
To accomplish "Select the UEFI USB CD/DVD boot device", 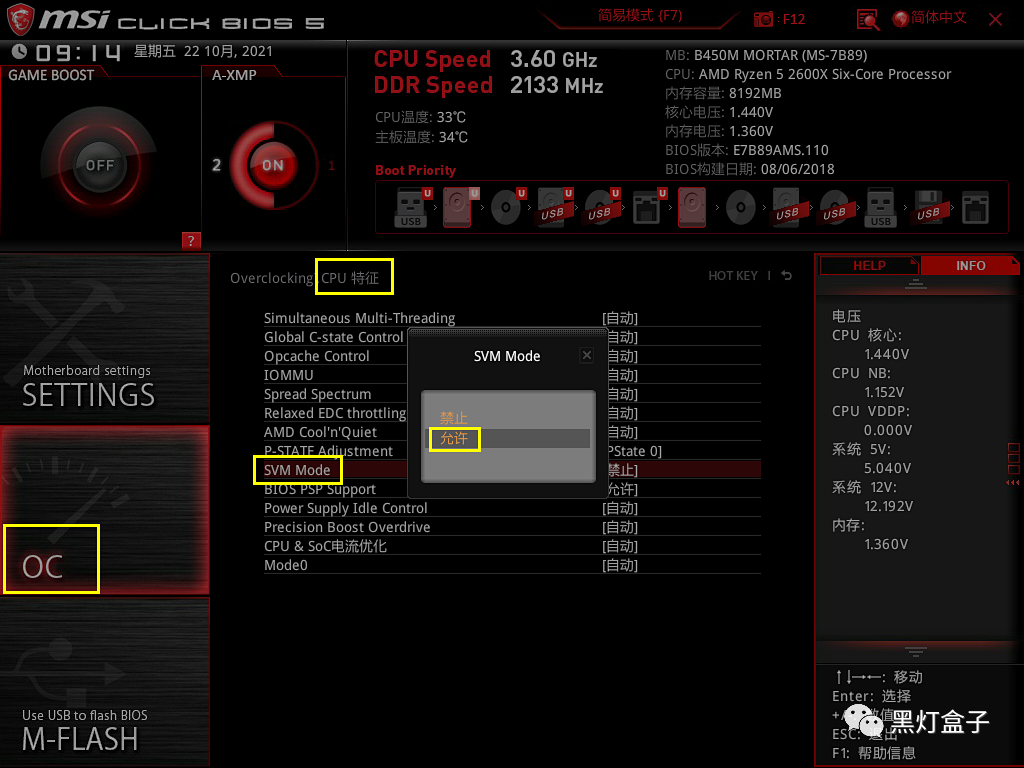I will coord(601,207).
